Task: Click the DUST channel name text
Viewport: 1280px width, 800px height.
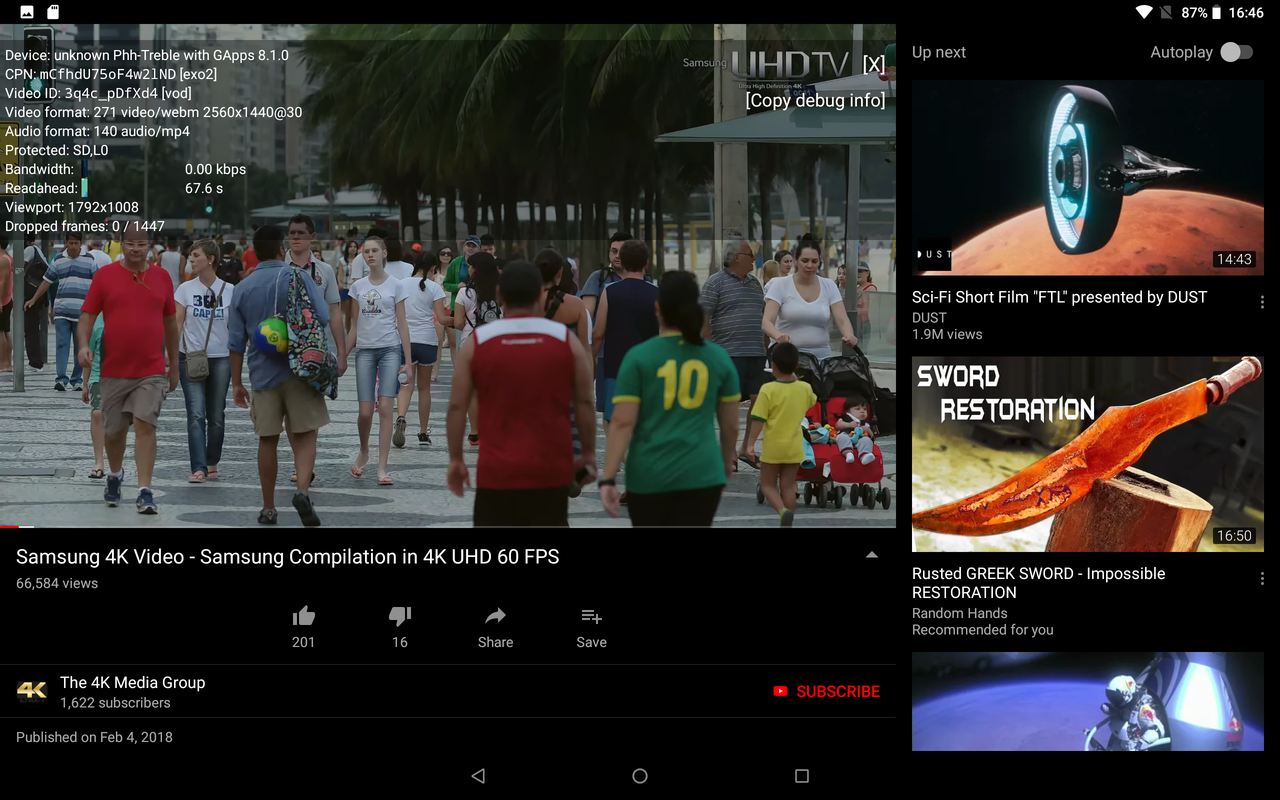Action: point(929,317)
